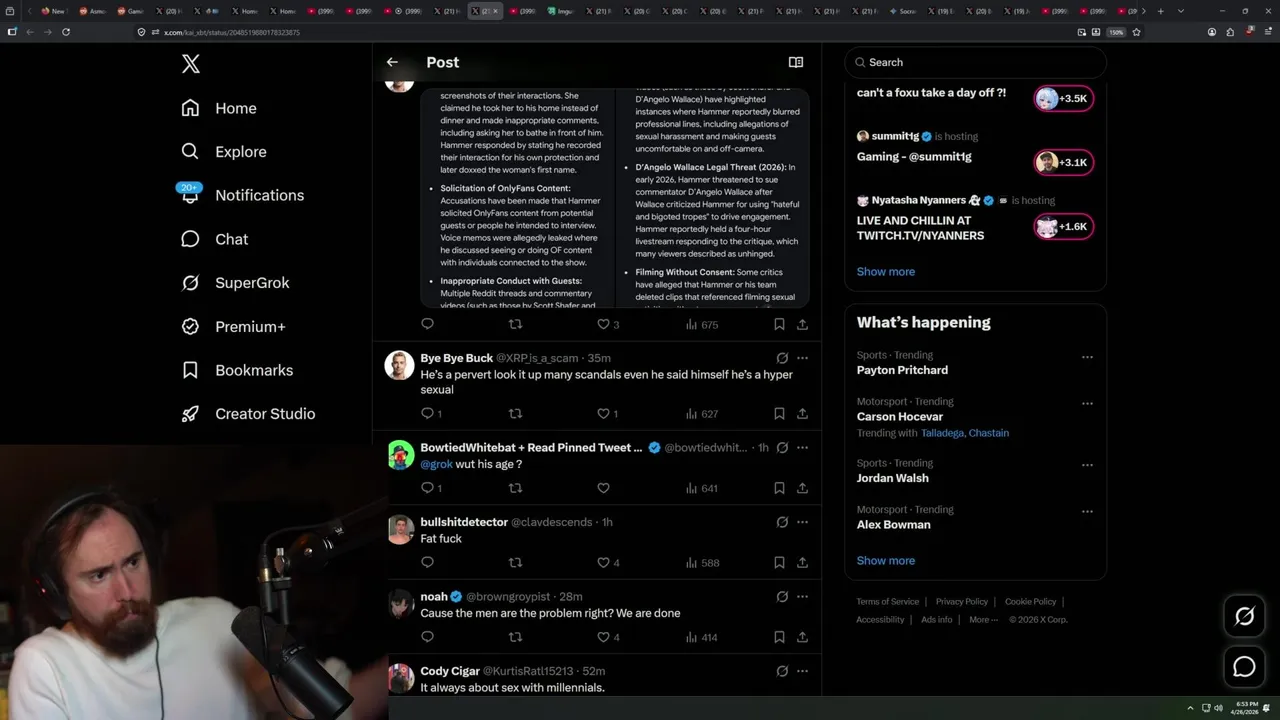Open floating chat messages button

[x=1245, y=667]
